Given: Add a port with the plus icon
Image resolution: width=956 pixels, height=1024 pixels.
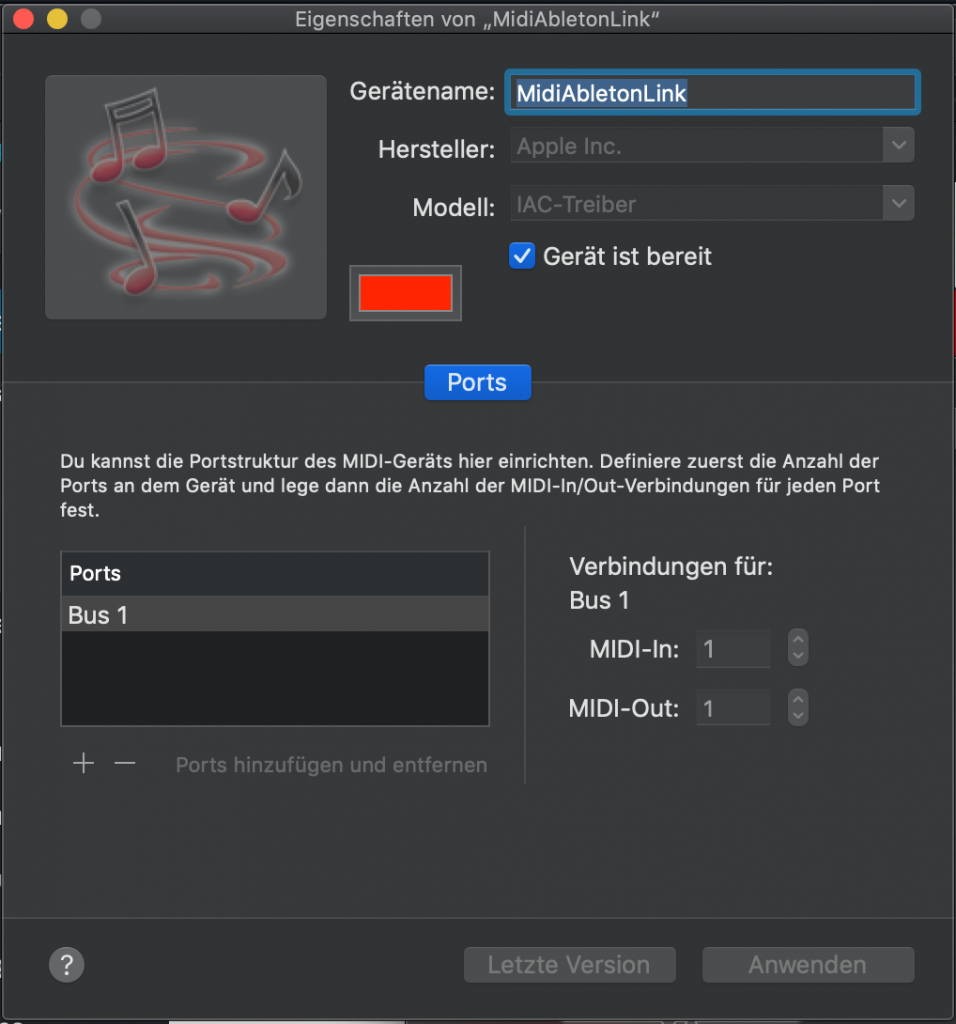Looking at the screenshot, I should 84,763.
